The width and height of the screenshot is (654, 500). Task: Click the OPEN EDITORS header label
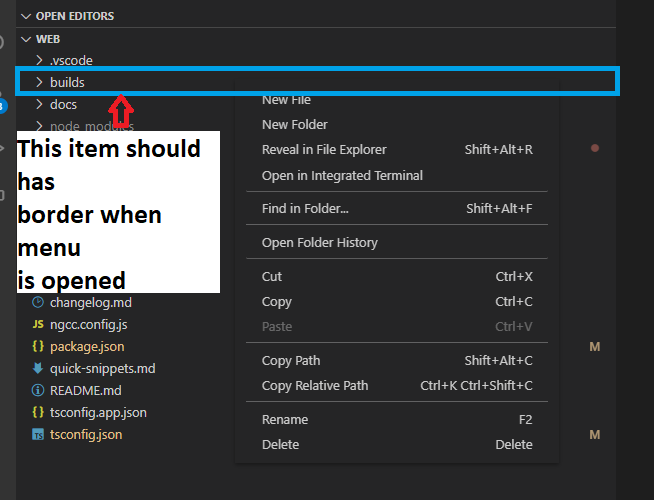click(x=75, y=16)
